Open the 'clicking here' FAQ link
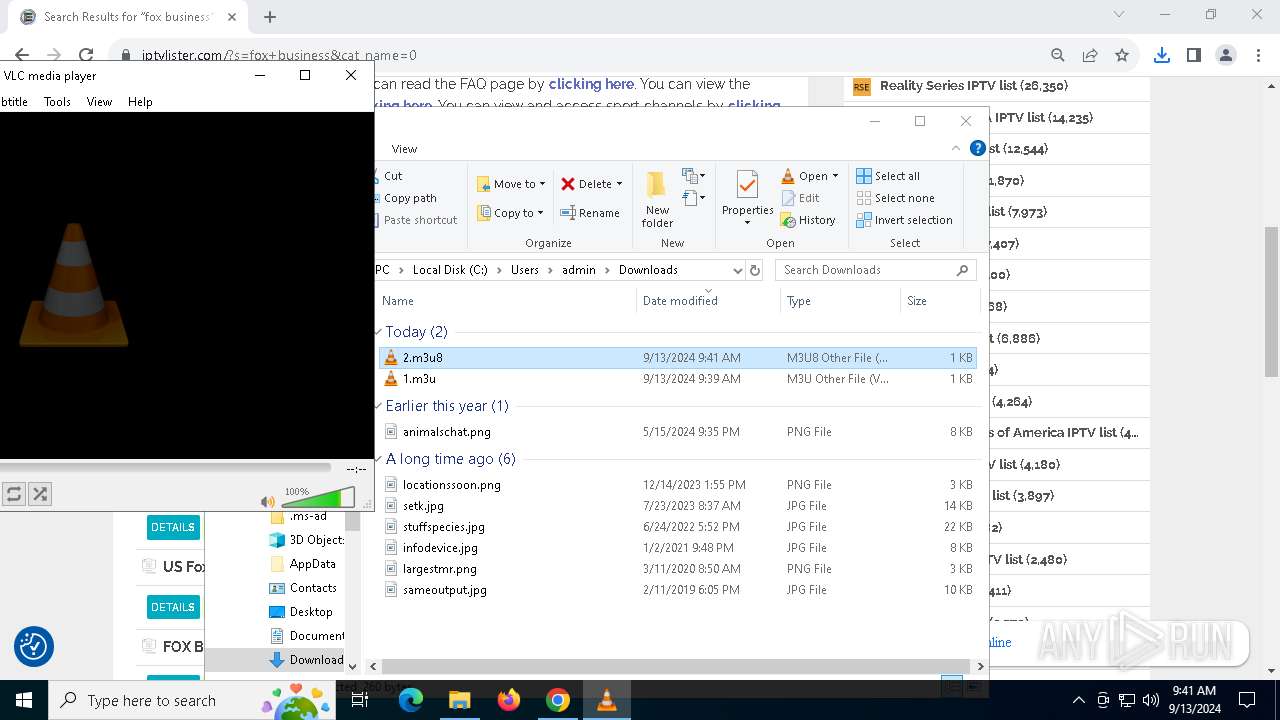Viewport: 1280px width, 720px height. pos(591,84)
